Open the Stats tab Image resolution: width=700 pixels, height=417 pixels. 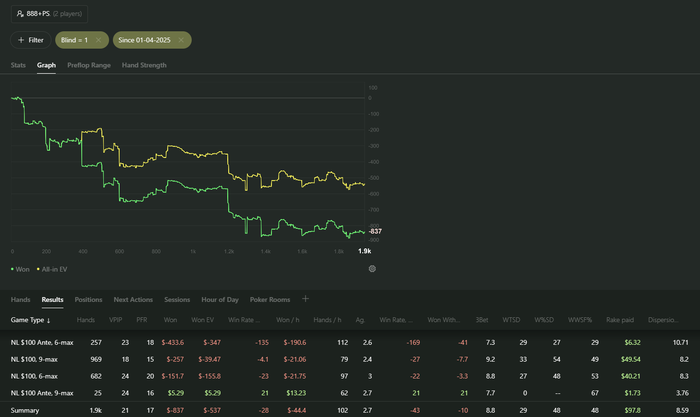[x=18, y=65]
